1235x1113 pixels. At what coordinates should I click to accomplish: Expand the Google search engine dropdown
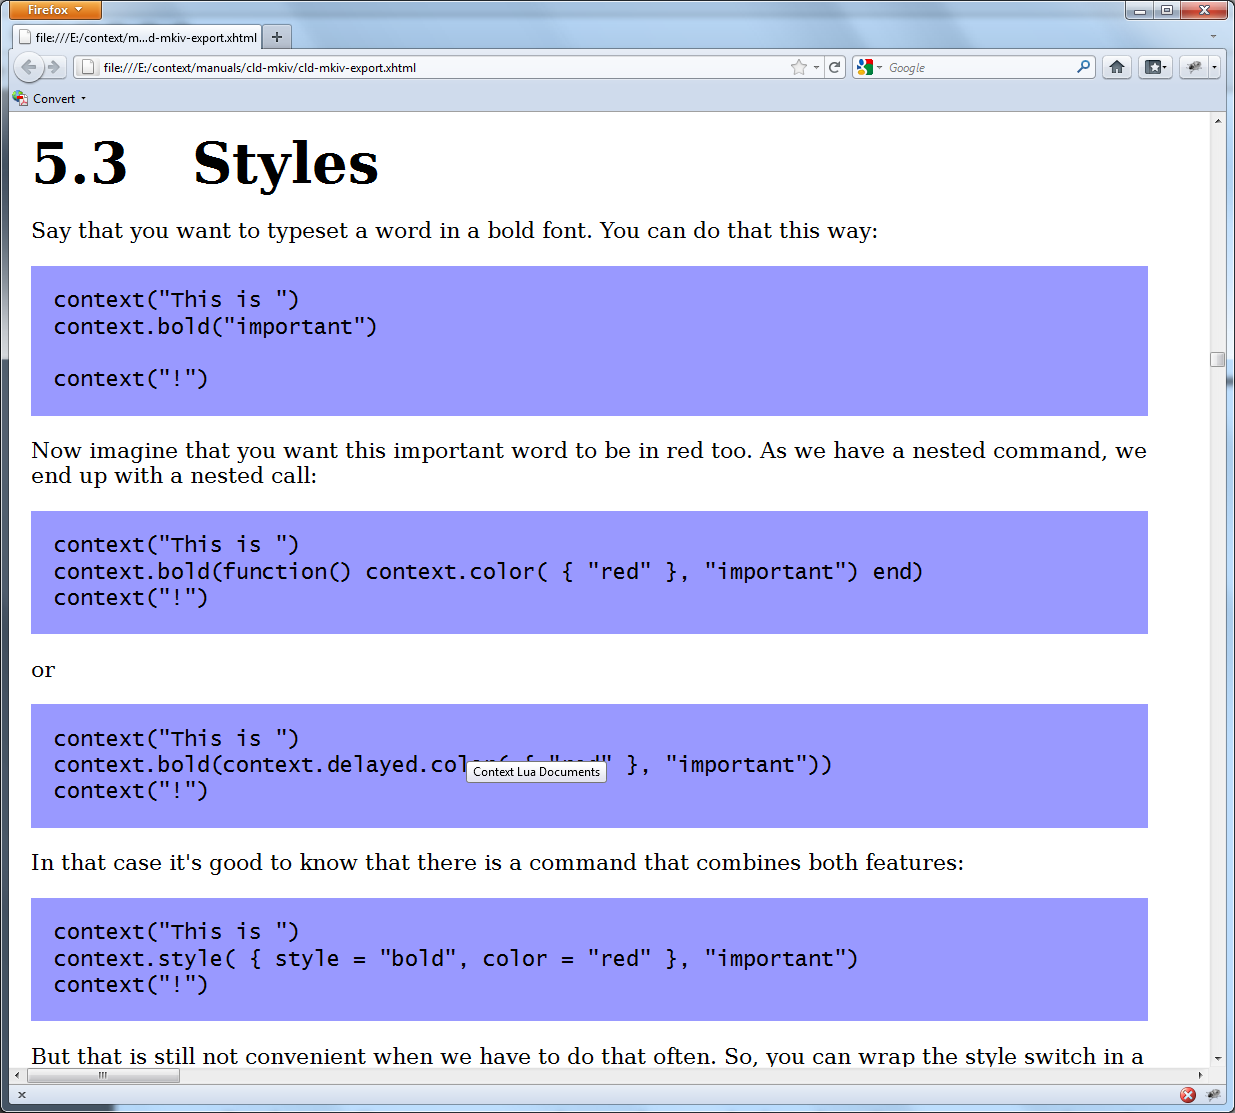point(869,67)
